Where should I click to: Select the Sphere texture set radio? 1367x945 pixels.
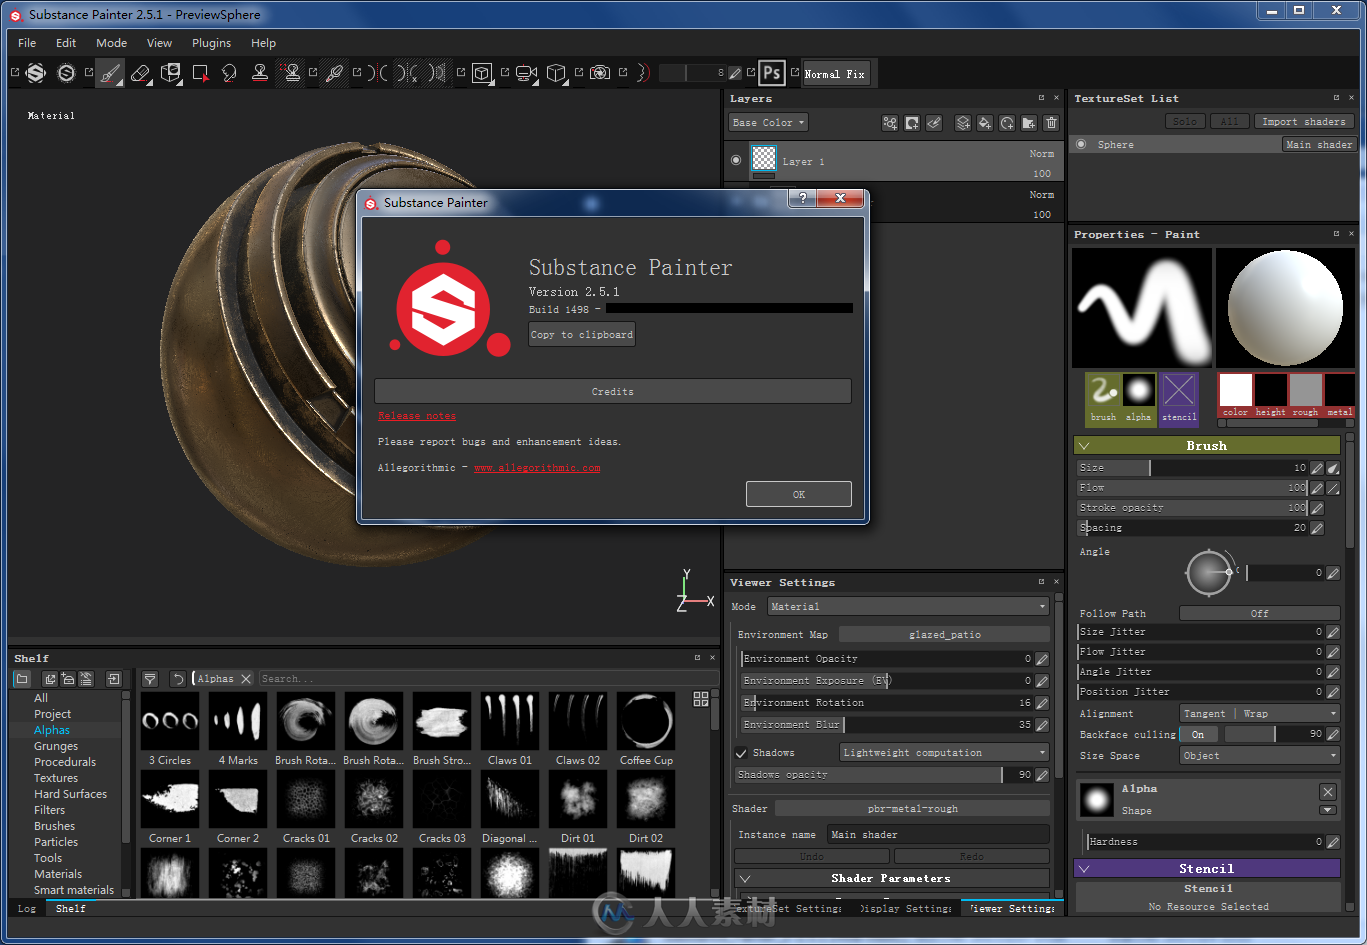(x=1081, y=144)
